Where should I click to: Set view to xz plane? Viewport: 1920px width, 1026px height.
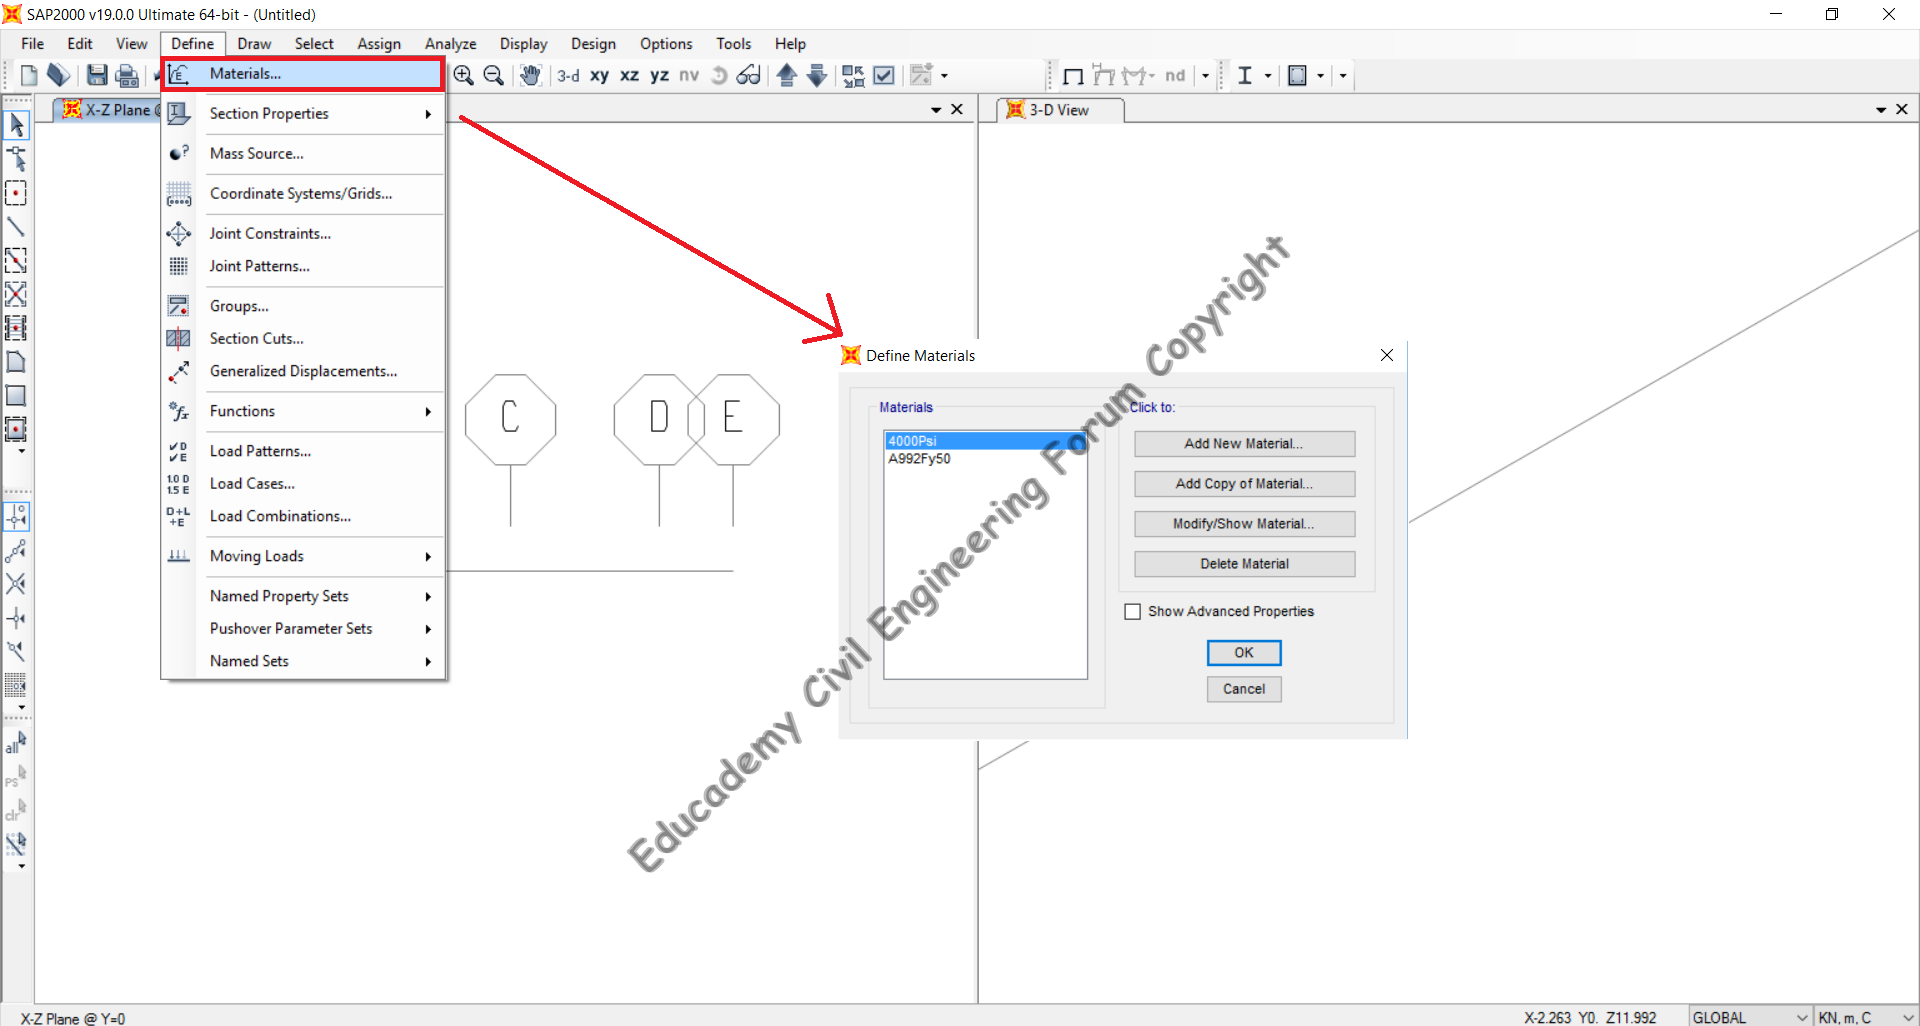(629, 75)
